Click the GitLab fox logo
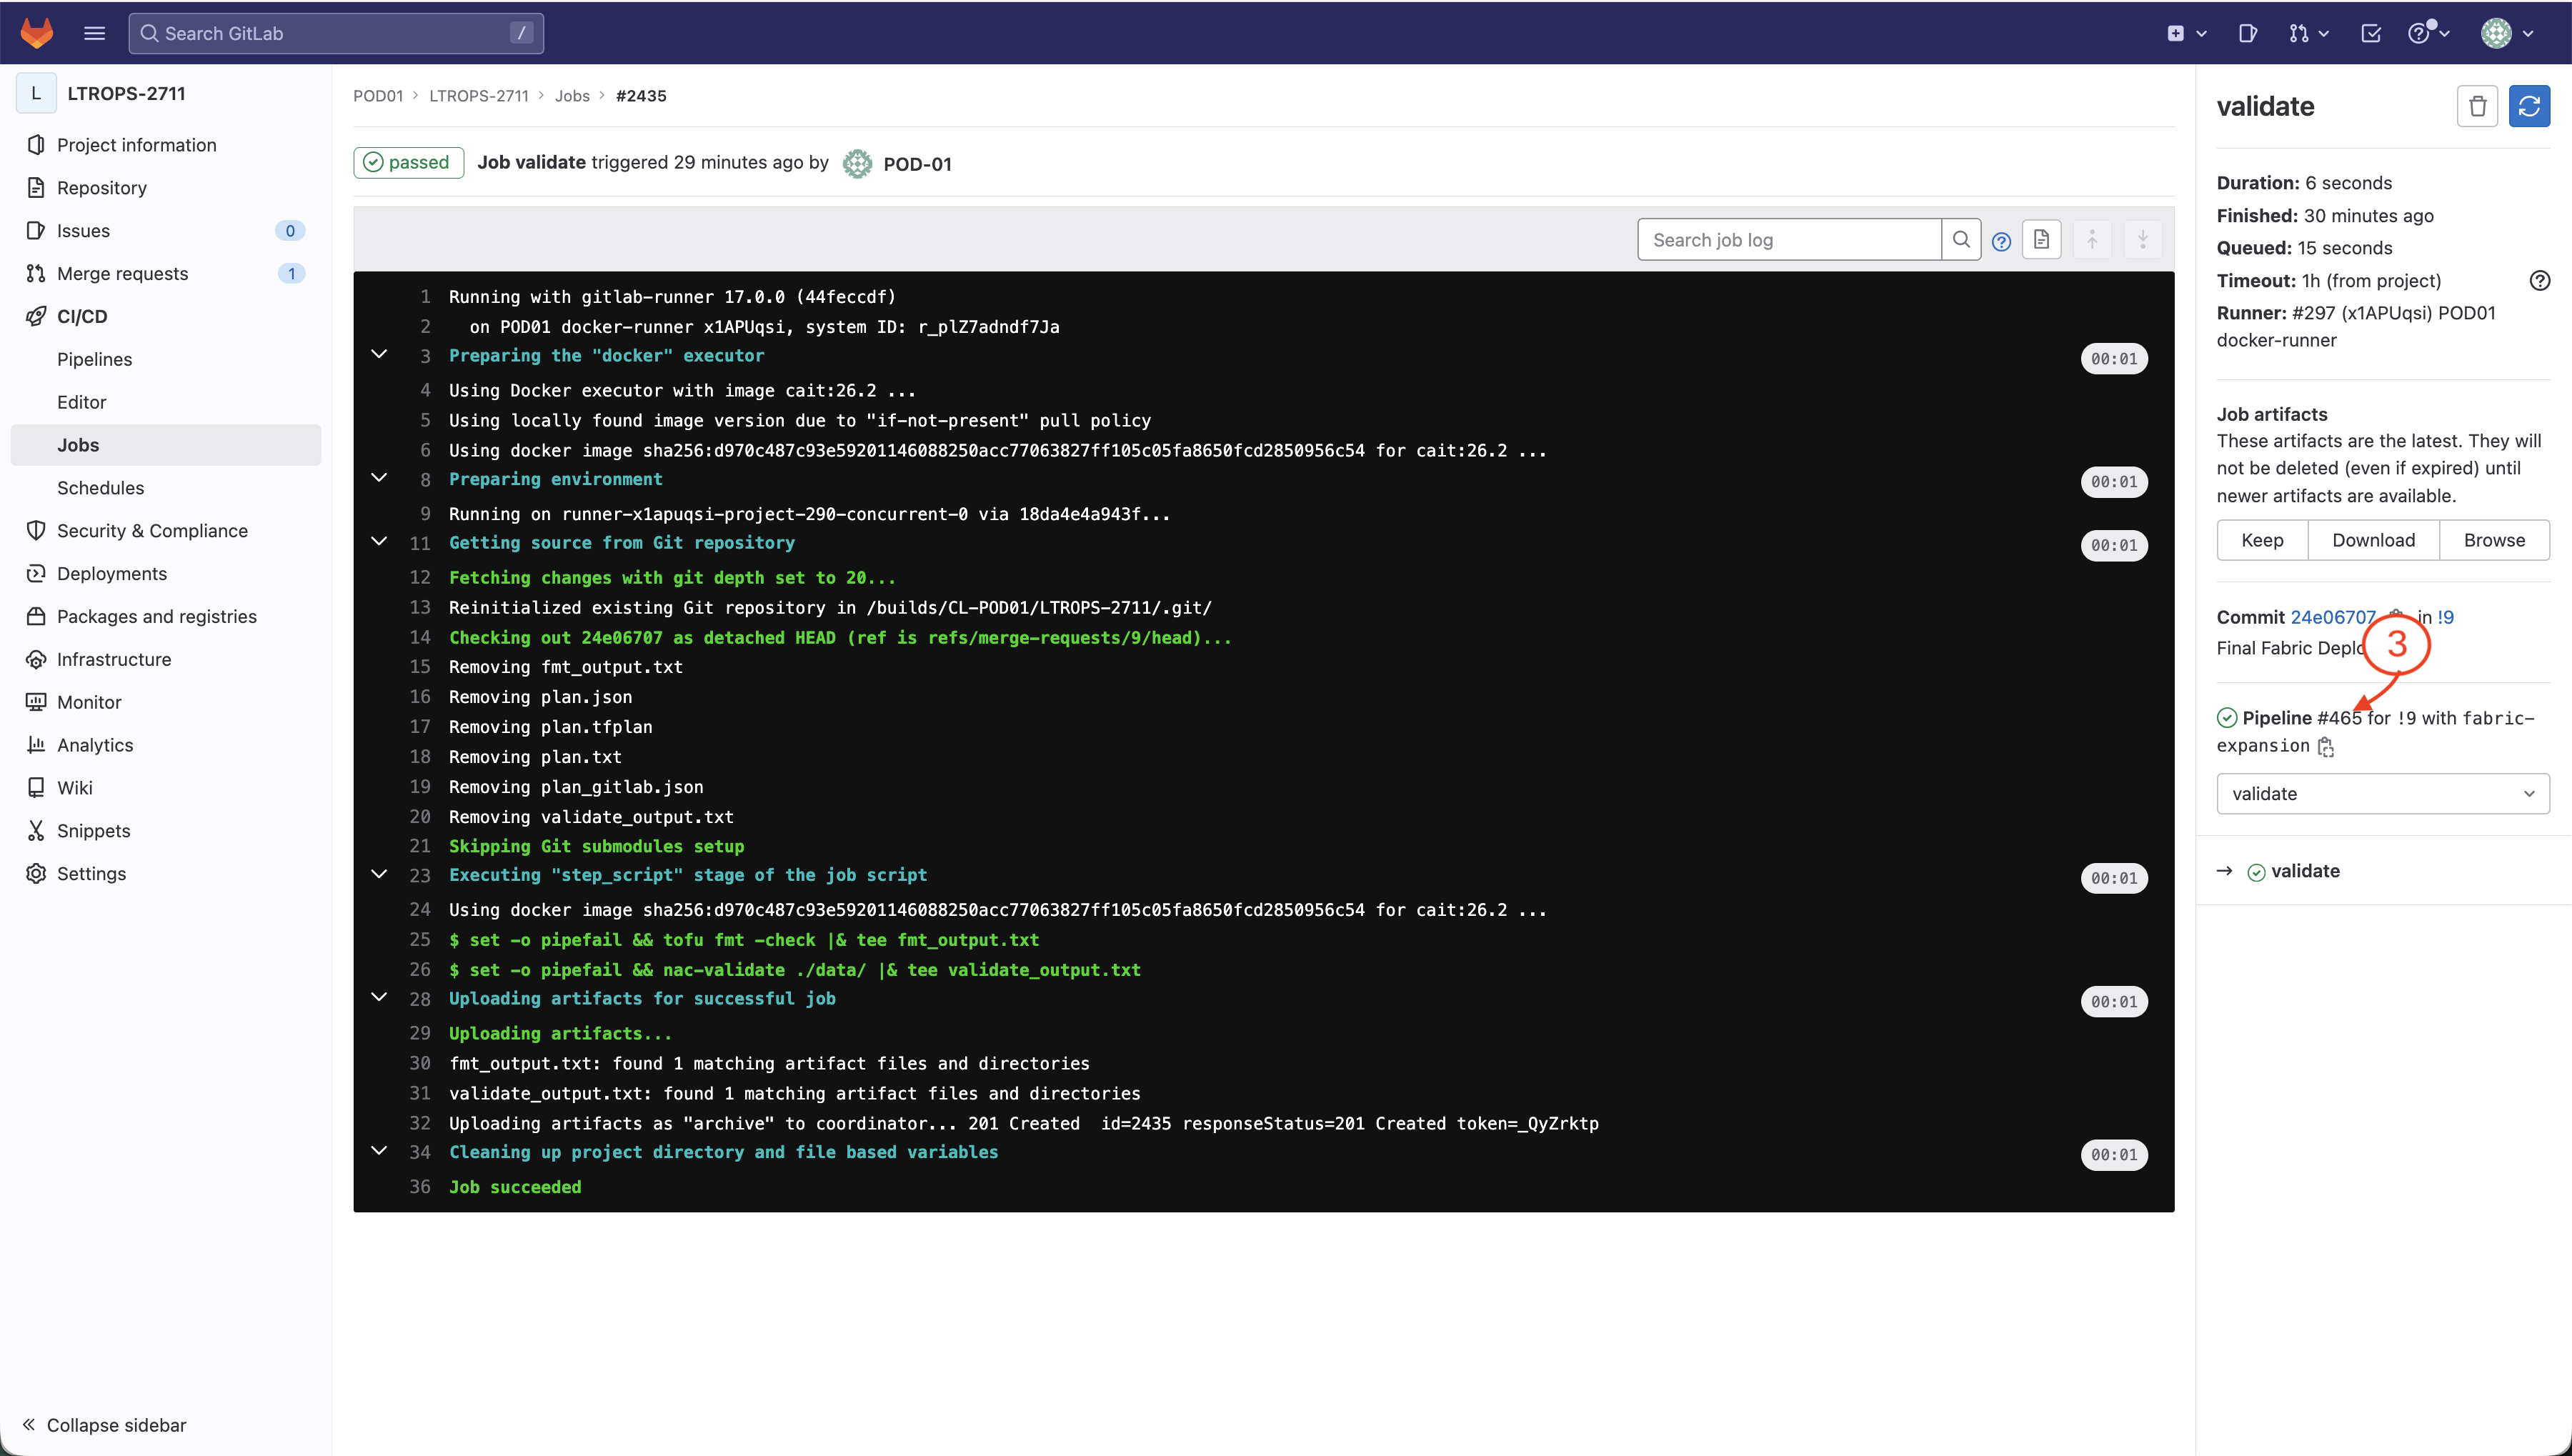The image size is (2572, 1456). pyautogui.click(x=37, y=33)
